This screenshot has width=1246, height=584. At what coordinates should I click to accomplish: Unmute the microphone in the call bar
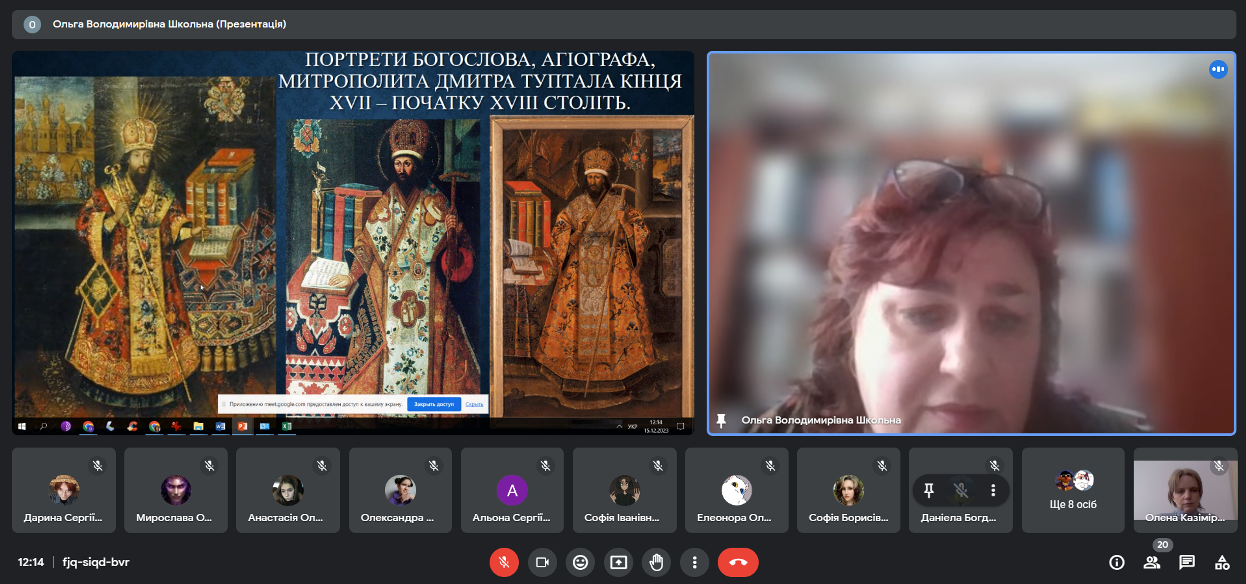(x=504, y=562)
